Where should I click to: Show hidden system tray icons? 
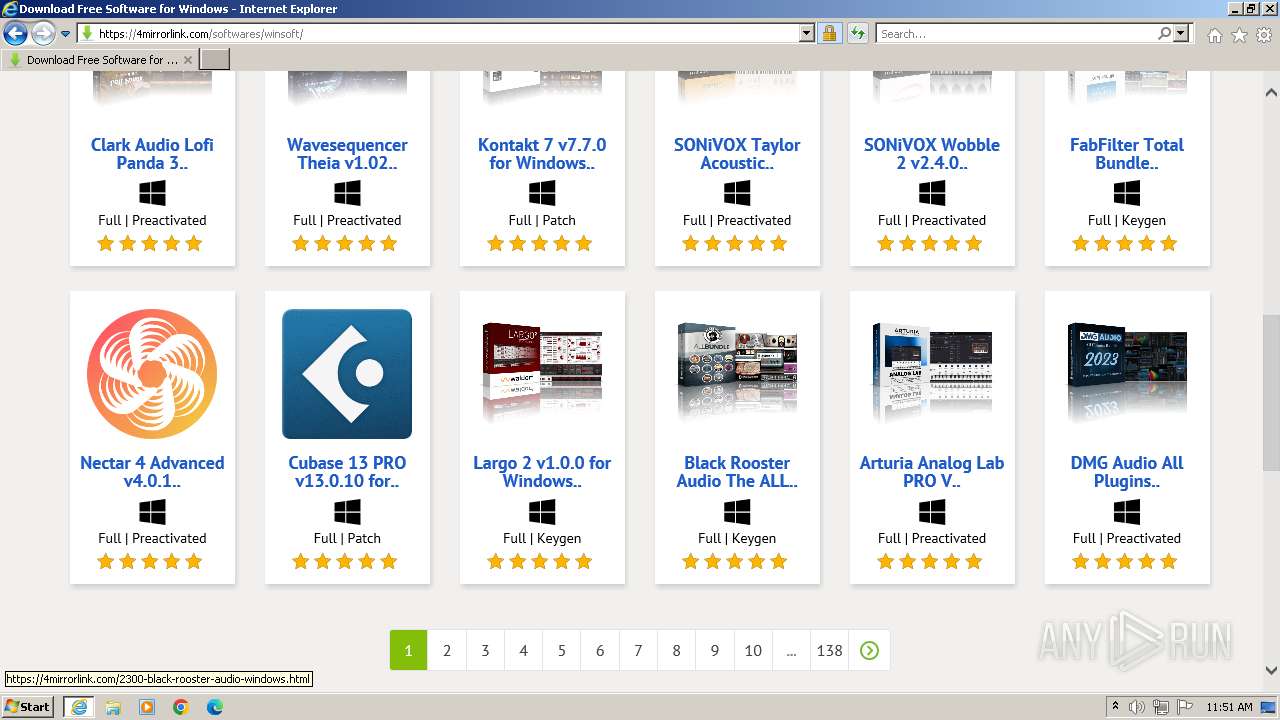click(x=1116, y=707)
